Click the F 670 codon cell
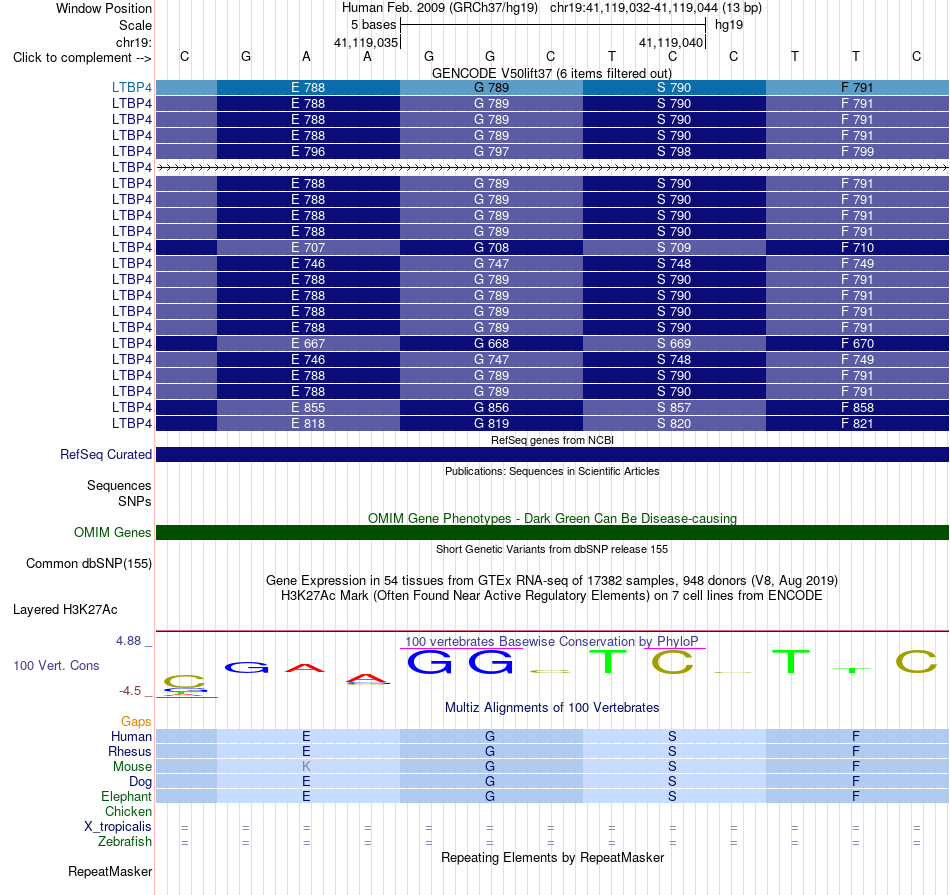Image resolution: width=950 pixels, height=895 pixels. 857,344
